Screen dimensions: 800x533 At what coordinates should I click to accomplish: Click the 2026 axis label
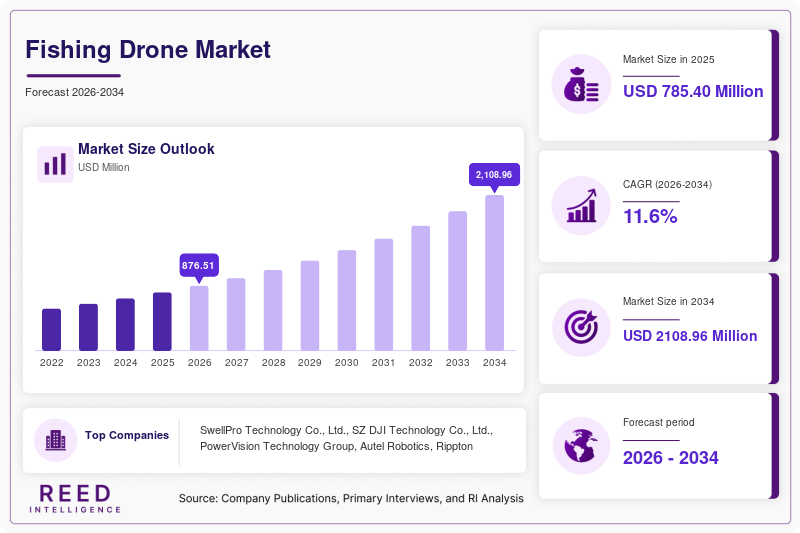[x=199, y=363]
